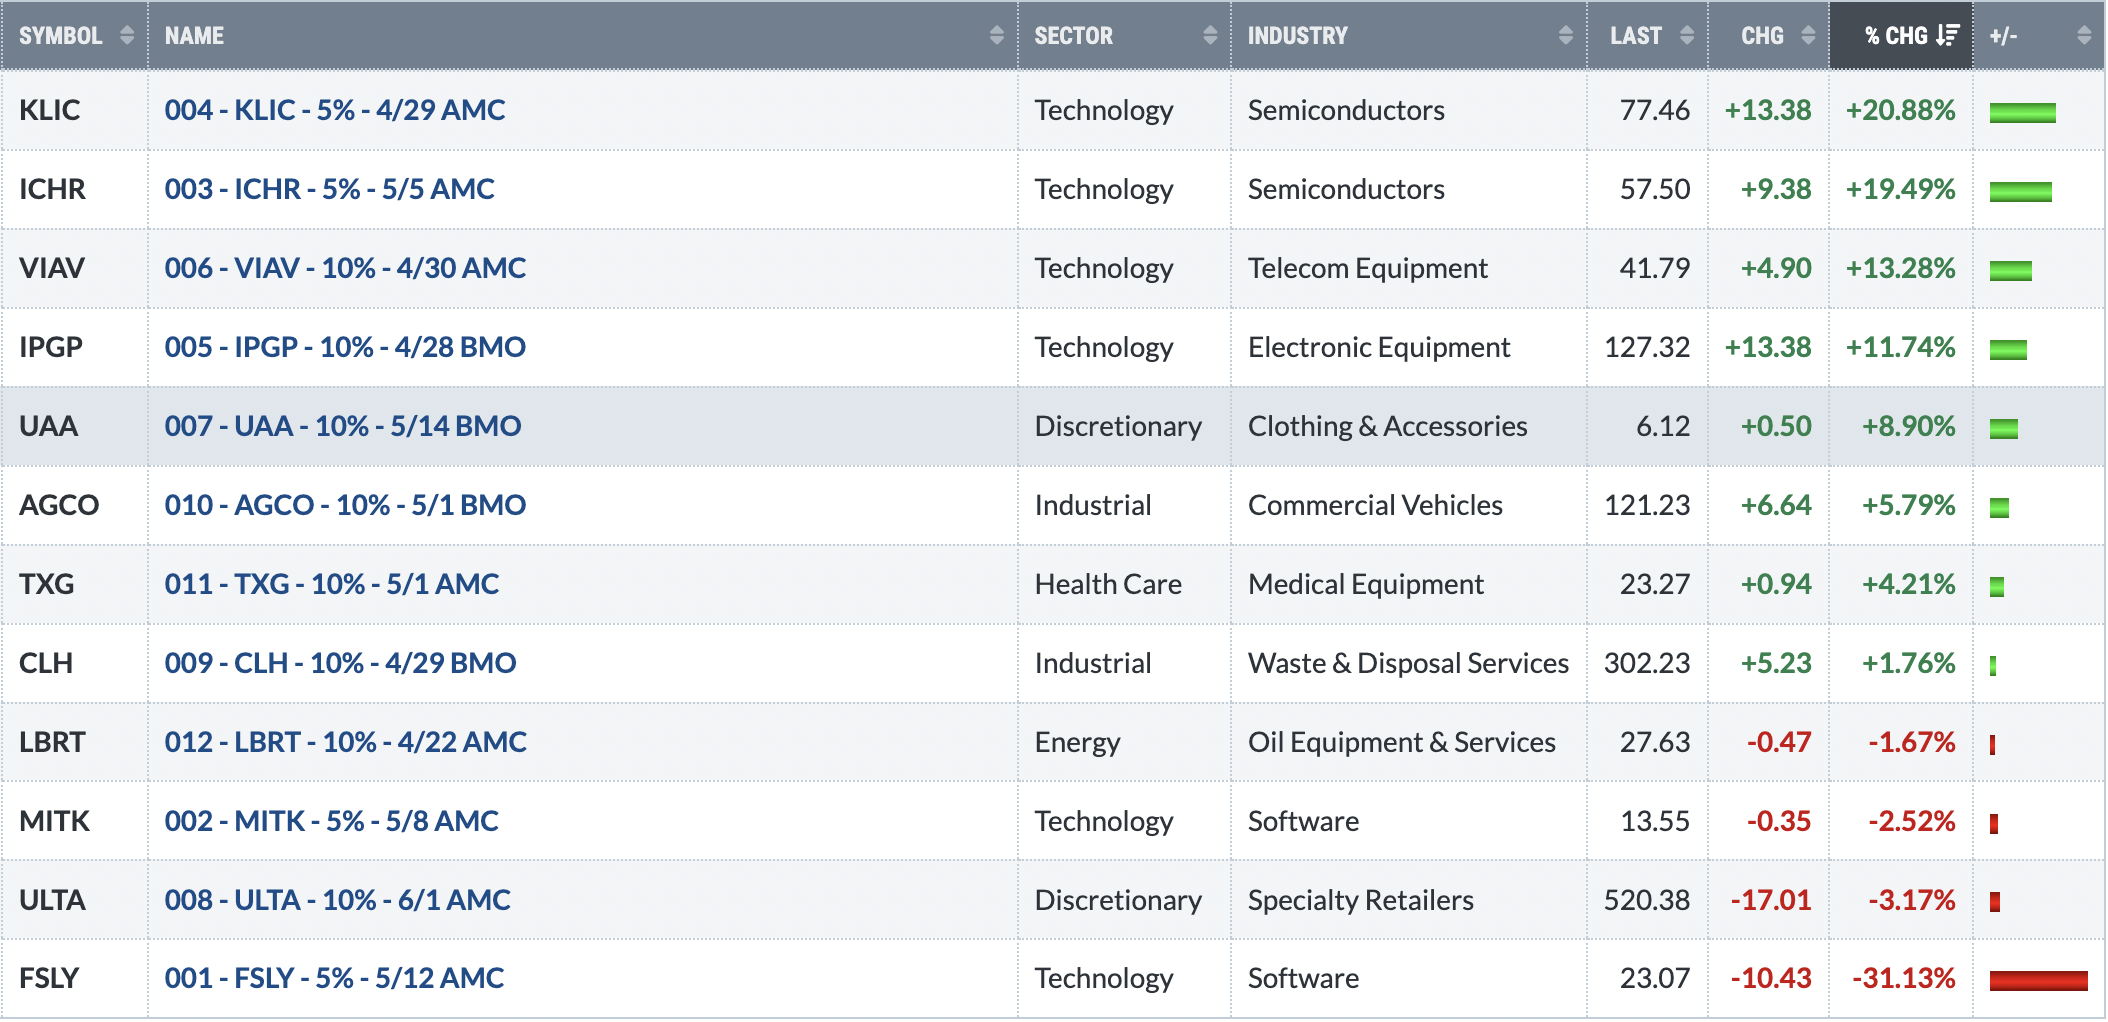Image resolution: width=2108 pixels, height=1022 pixels.
Task: Select the LBRT row's -1.67% value
Action: pos(1911,742)
